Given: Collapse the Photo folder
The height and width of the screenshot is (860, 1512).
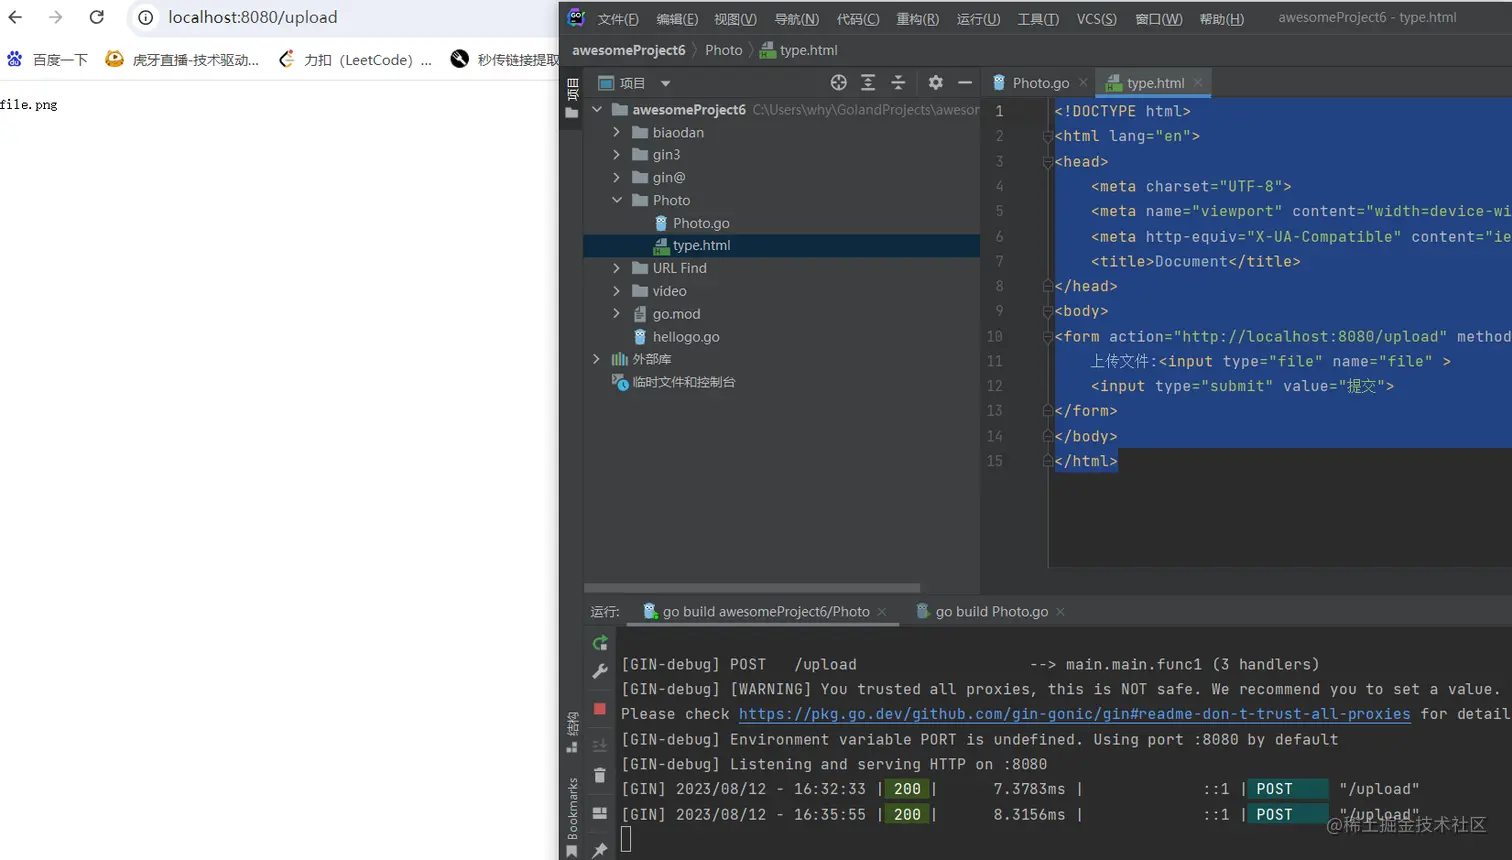Looking at the screenshot, I should point(617,200).
